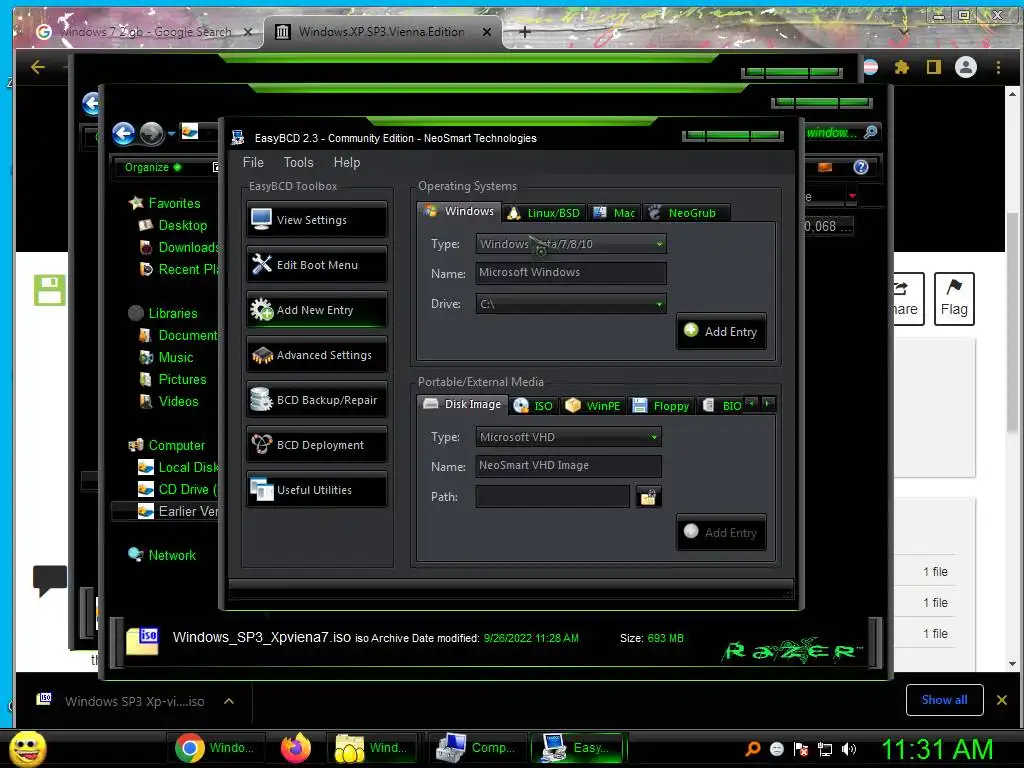
Task: Click the empty Path input field
Action: pyautogui.click(x=552, y=496)
